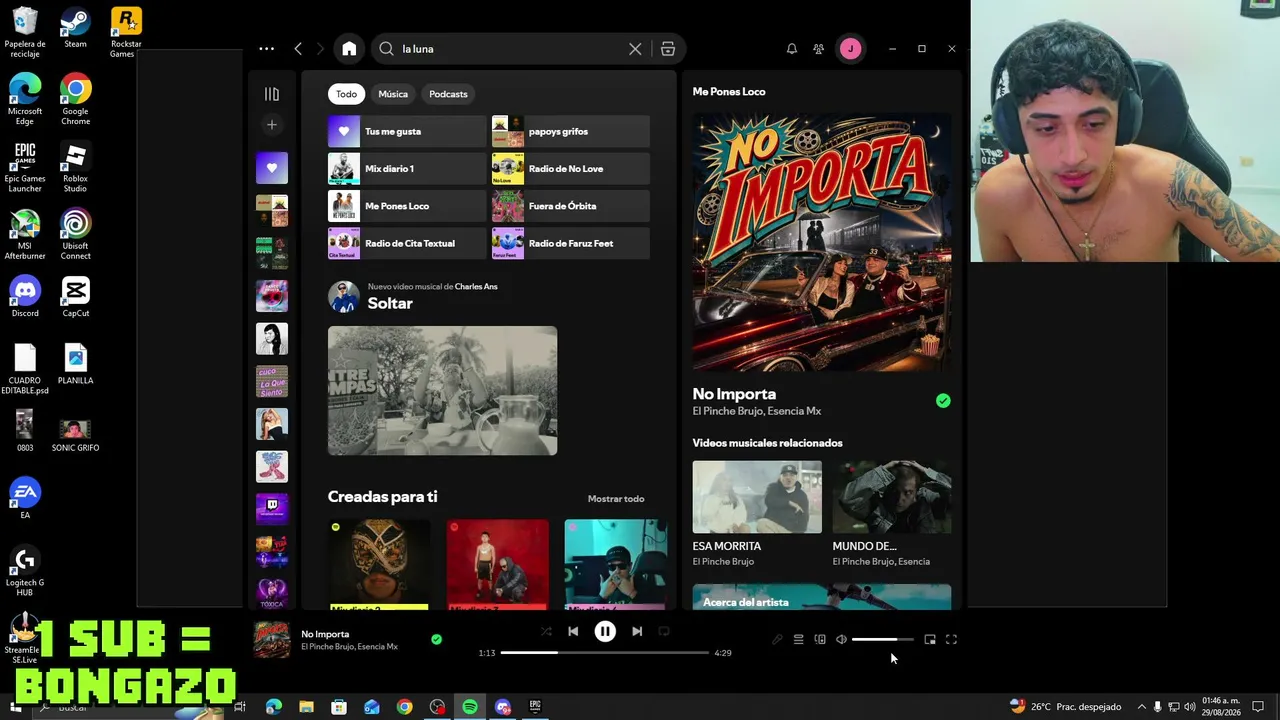The image size is (1280, 720).
Task: Open the 'Charles Ans' artist link
Action: 476,287
